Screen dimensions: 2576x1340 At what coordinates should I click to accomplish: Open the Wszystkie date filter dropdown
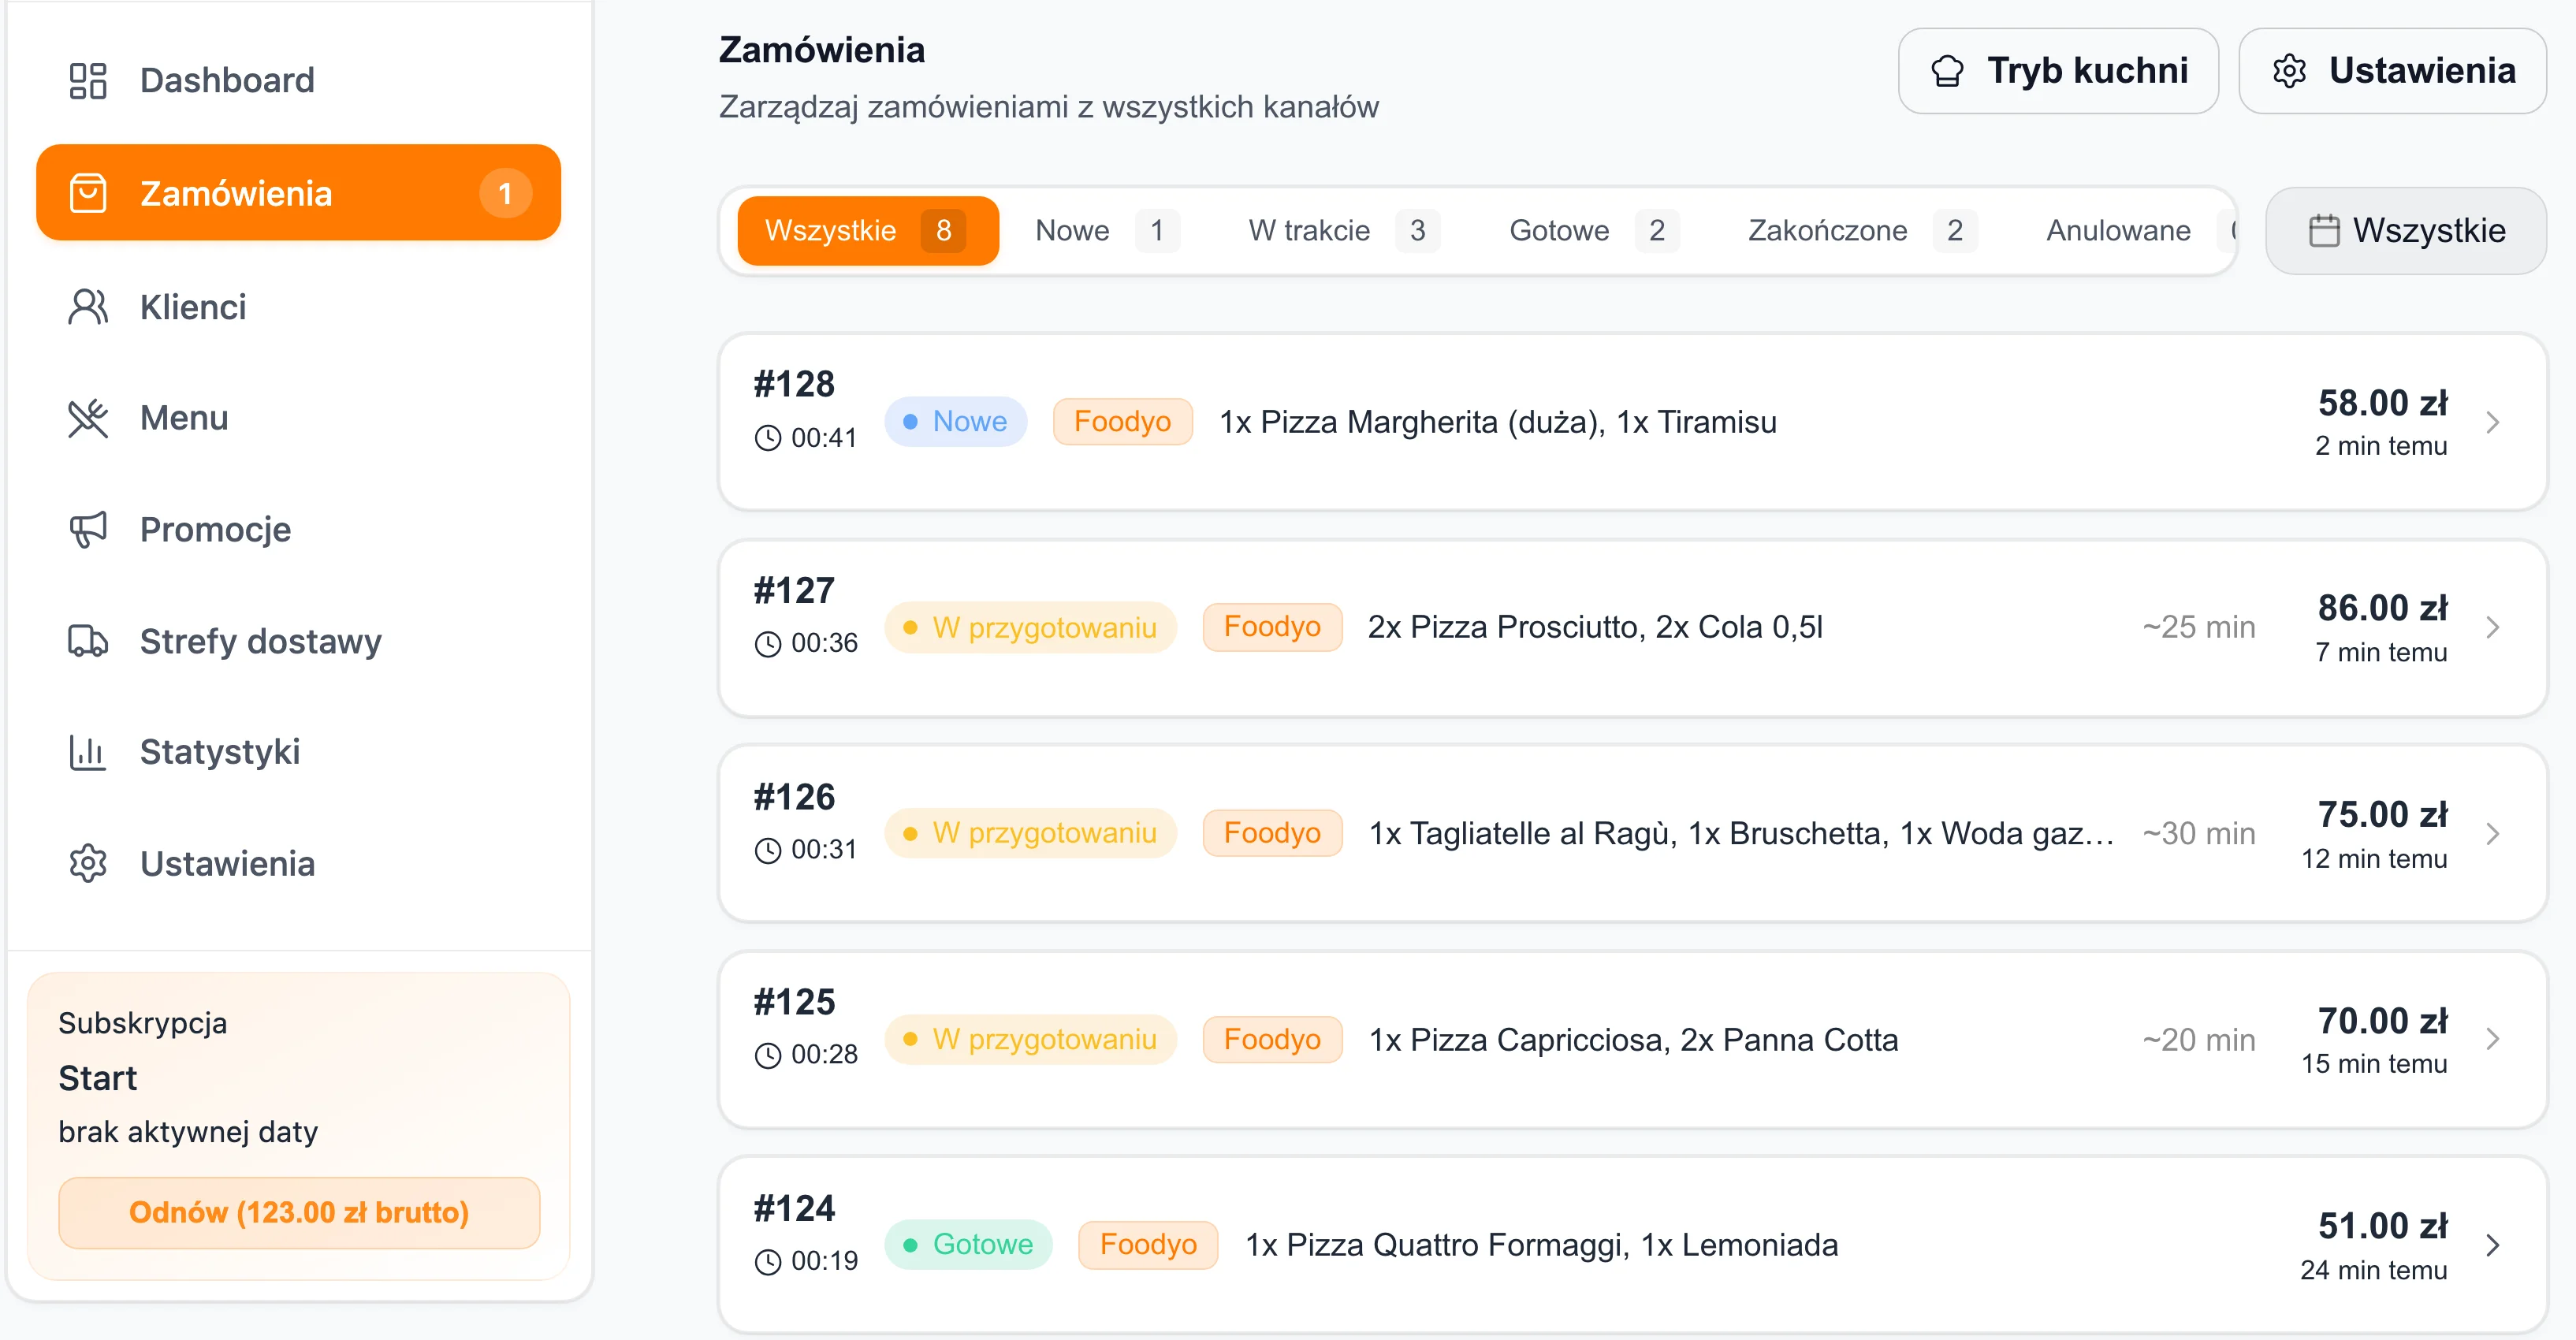[2405, 231]
